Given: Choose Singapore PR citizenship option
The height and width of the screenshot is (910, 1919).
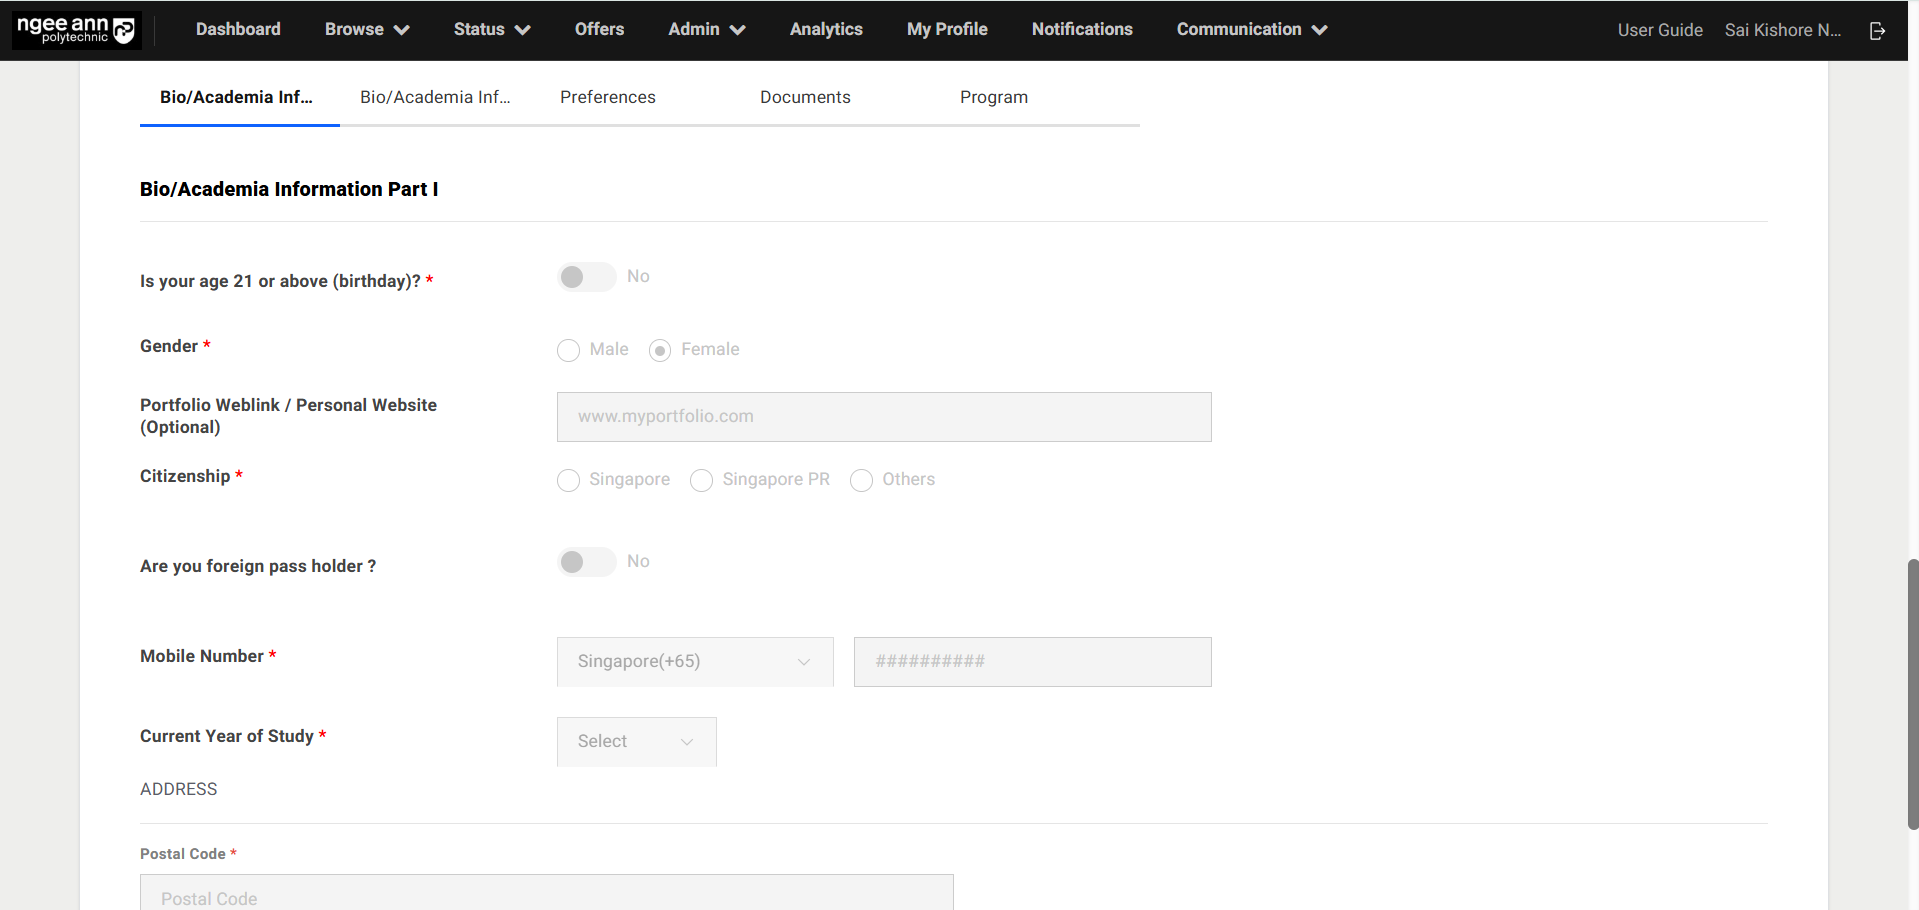Looking at the screenshot, I should click(x=702, y=480).
